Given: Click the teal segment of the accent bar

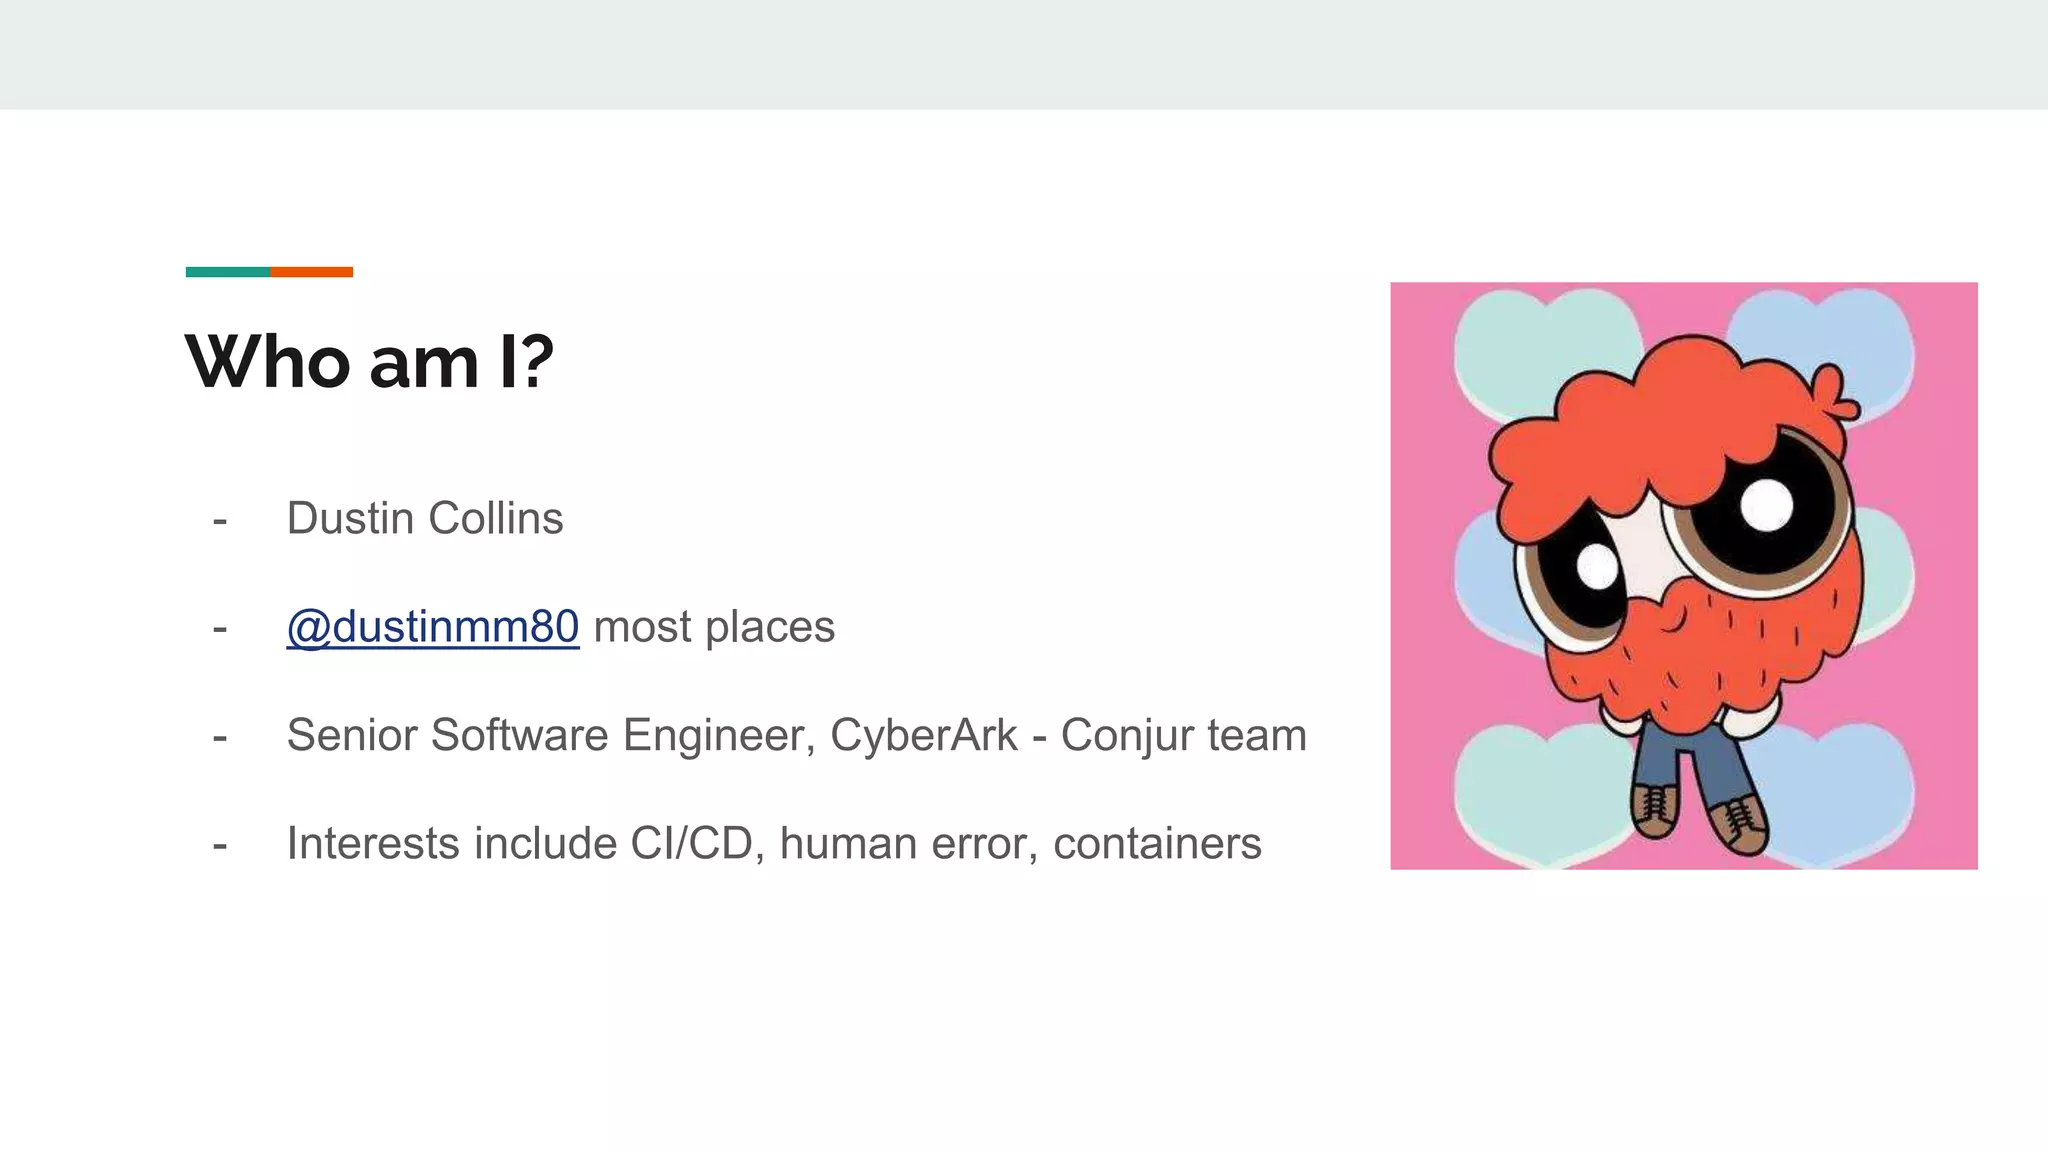Looking at the screenshot, I should click(228, 272).
